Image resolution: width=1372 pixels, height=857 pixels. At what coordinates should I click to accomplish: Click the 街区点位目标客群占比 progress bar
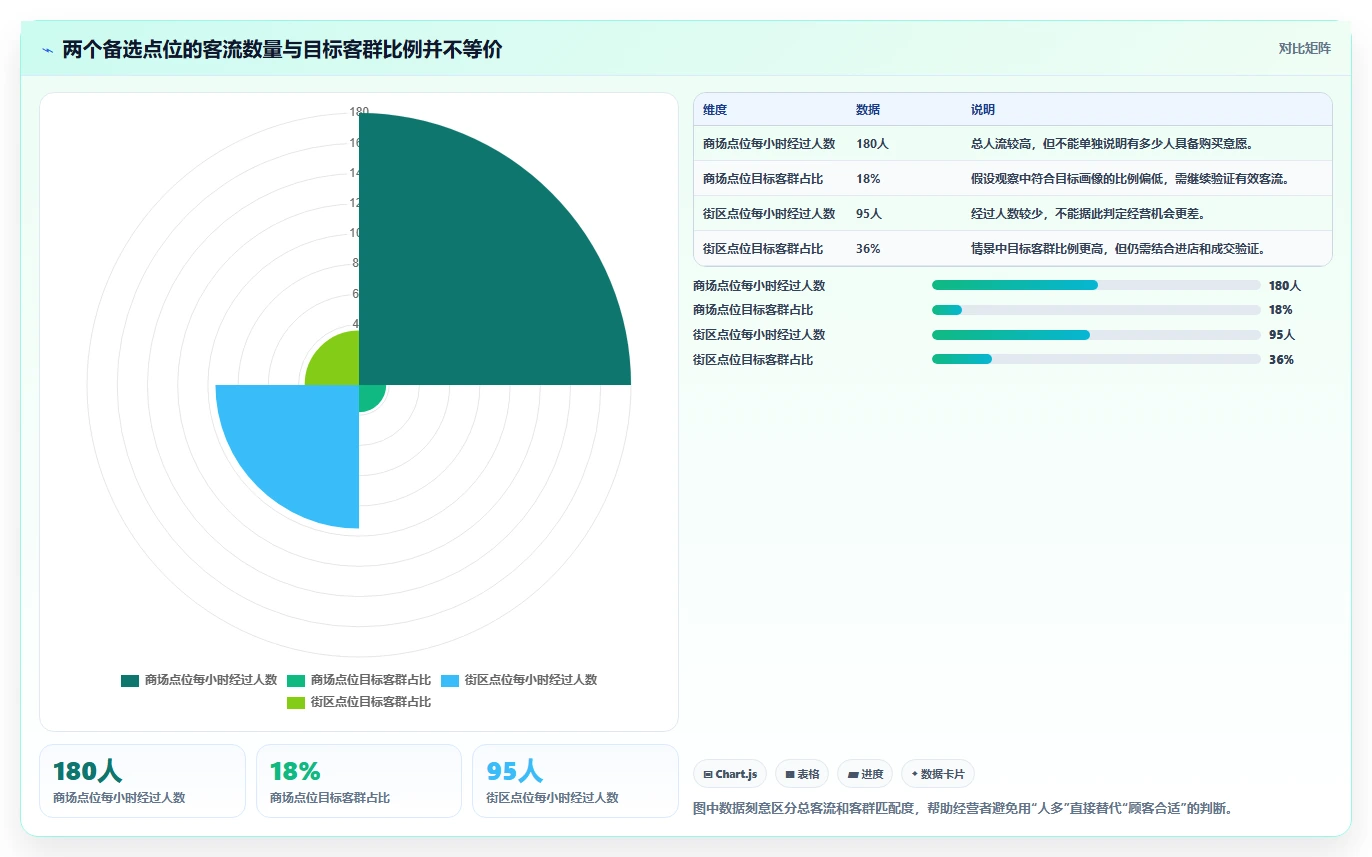click(1096, 360)
